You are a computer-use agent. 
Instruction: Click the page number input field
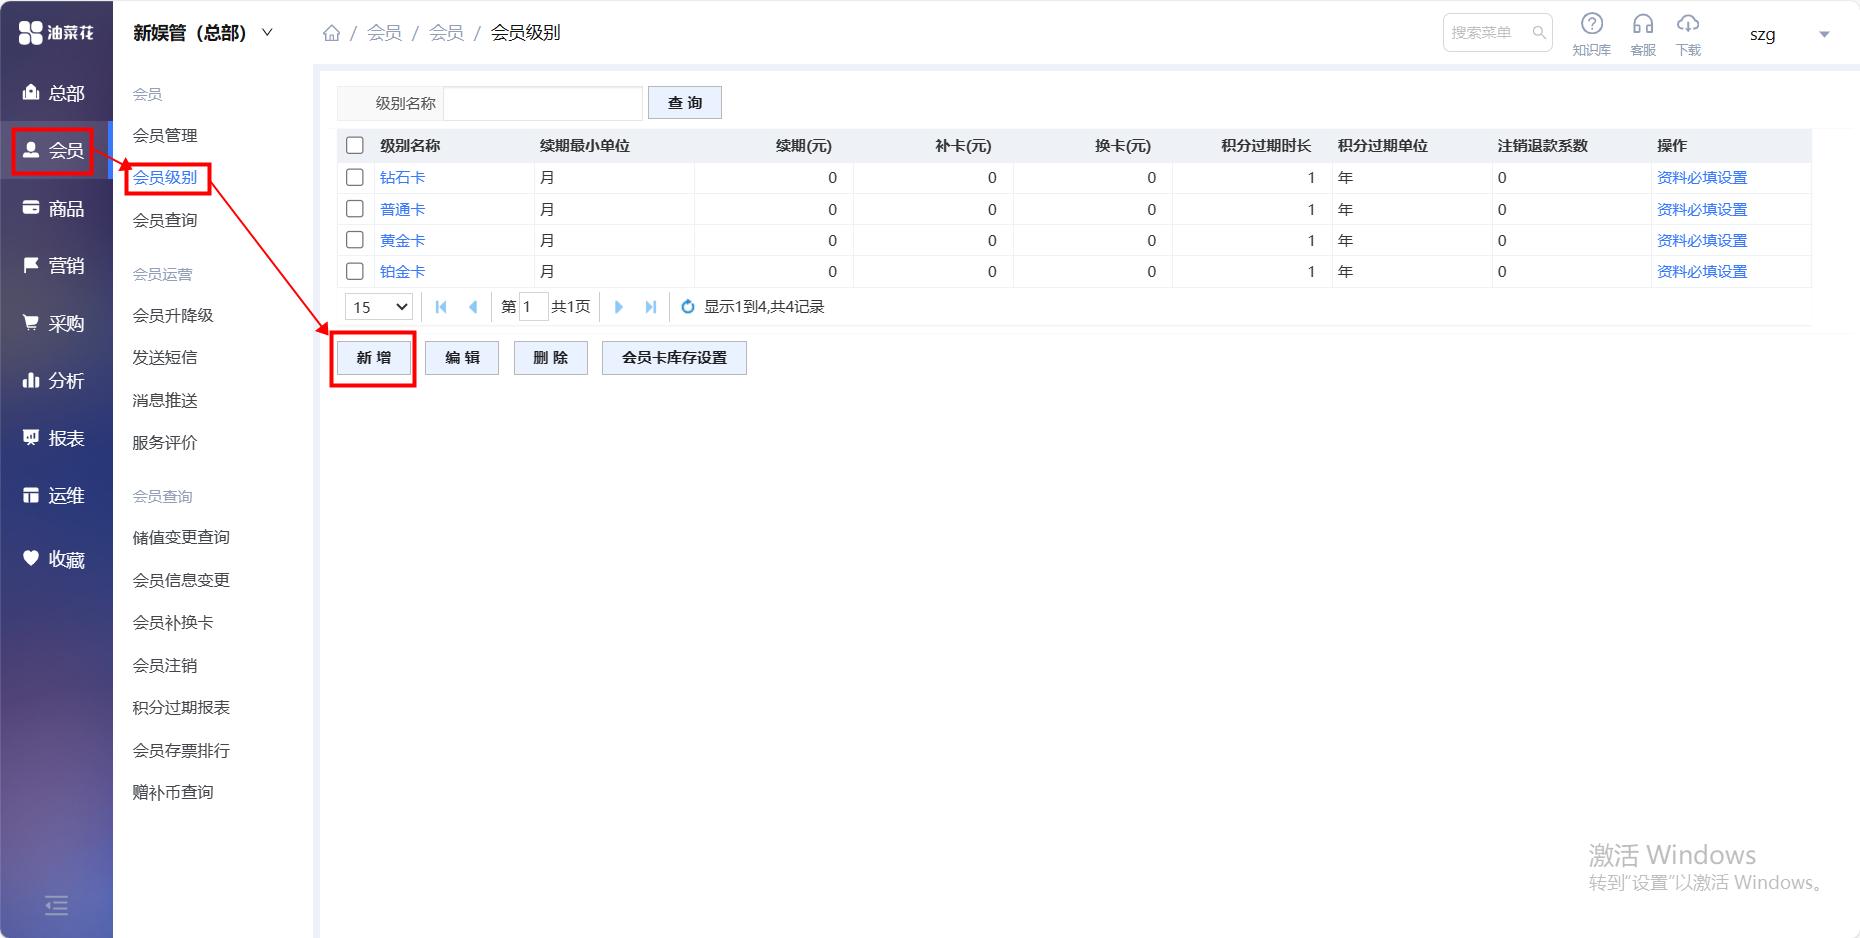coord(533,307)
